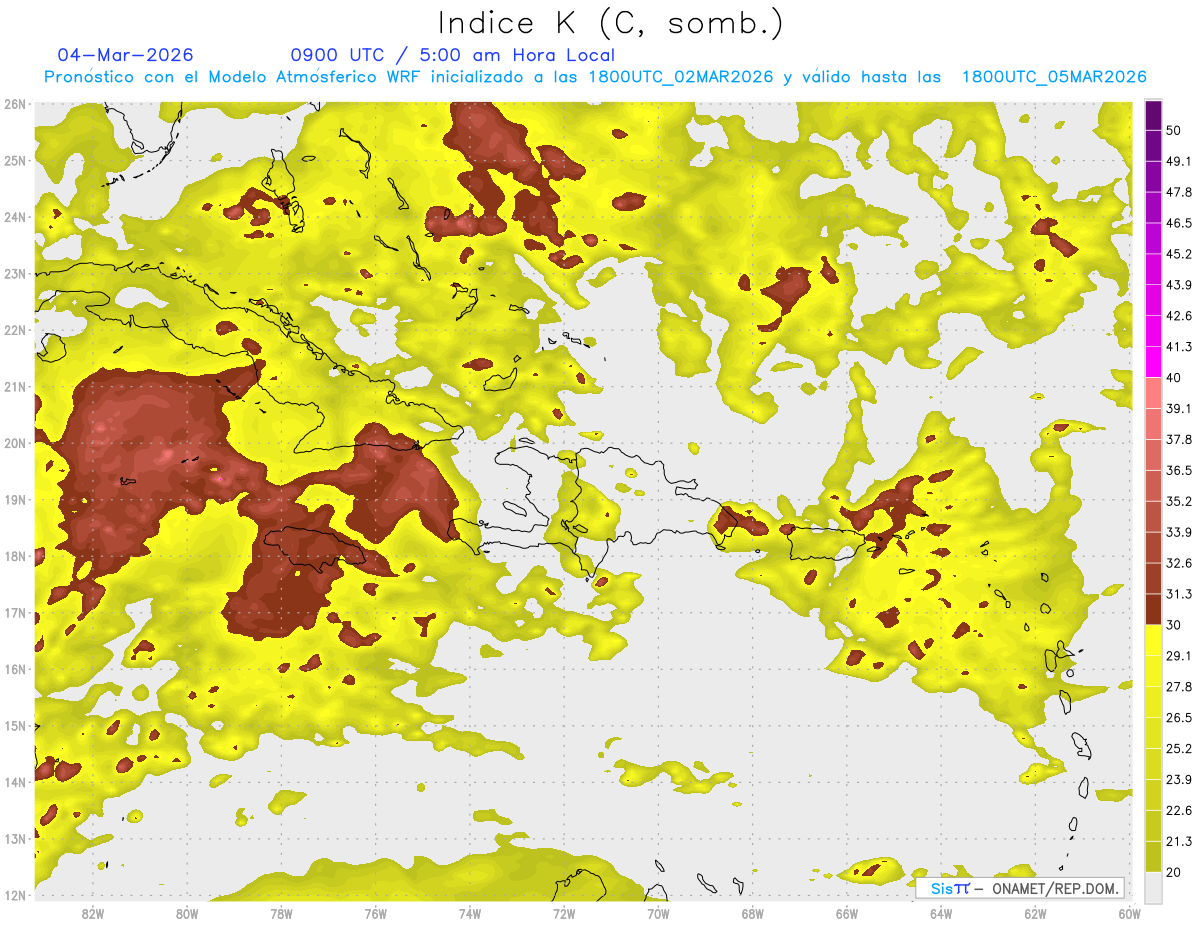Click the 'ONAMET/REP.DOM.' credit label

tap(1054, 888)
